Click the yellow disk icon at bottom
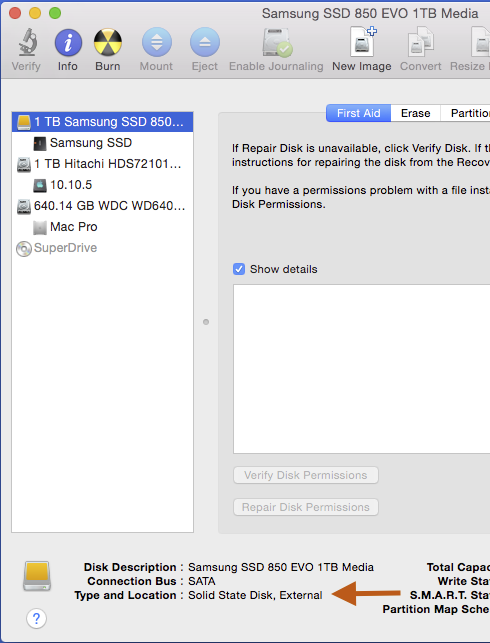Image resolution: width=490 pixels, height=643 pixels. [x=37, y=576]
